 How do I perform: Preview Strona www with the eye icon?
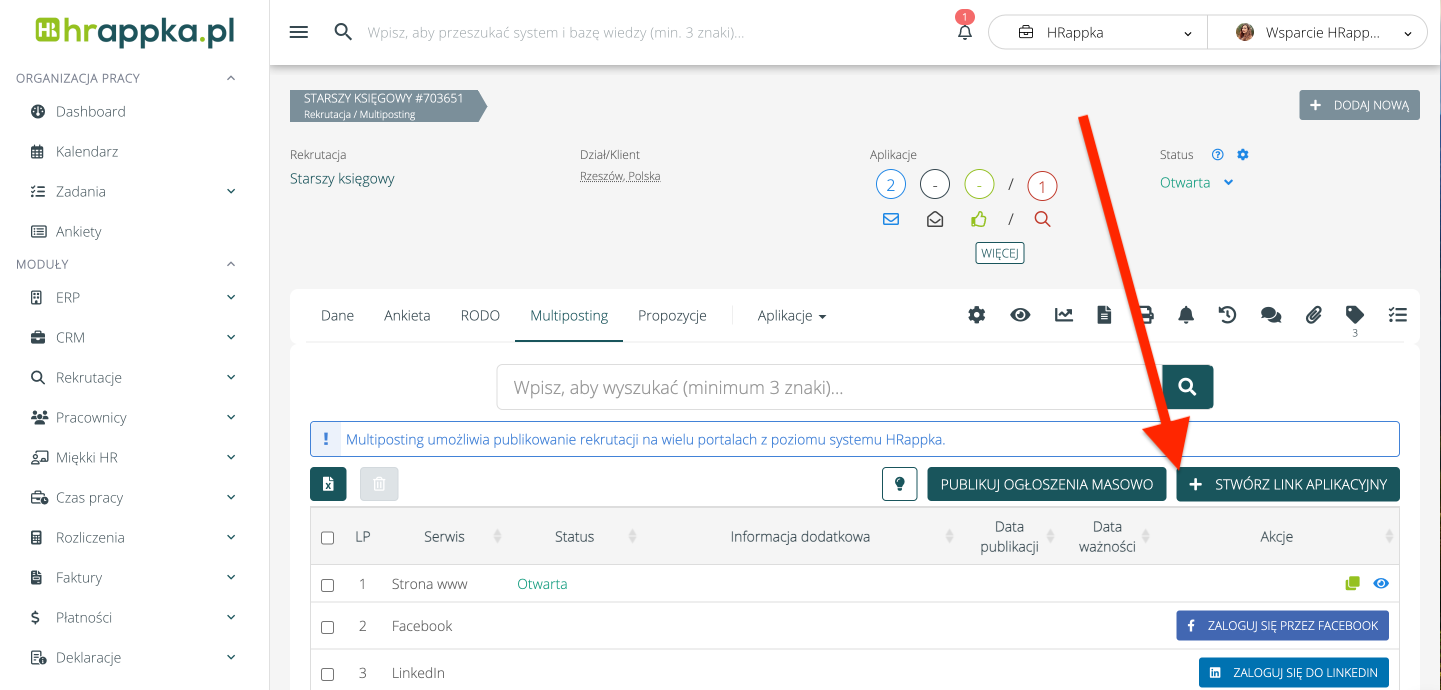point(1381,584)
